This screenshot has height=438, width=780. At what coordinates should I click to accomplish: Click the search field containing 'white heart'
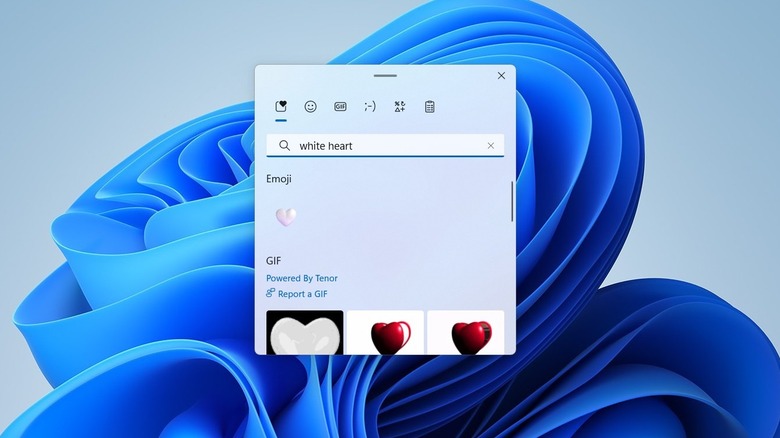pyautogui.click(x=385, y=145)
